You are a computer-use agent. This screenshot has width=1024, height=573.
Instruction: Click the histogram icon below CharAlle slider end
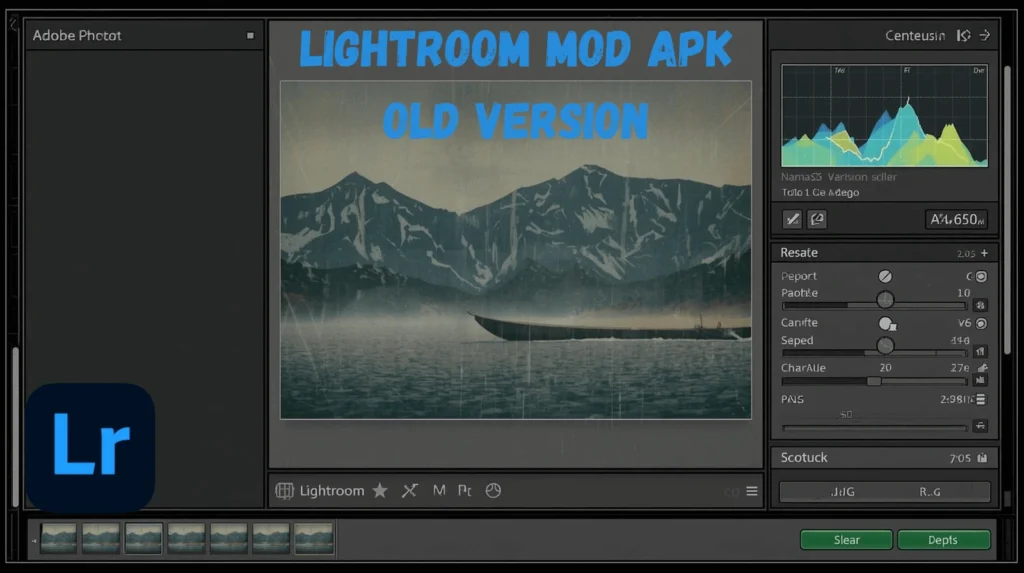(x=980, y=380)
